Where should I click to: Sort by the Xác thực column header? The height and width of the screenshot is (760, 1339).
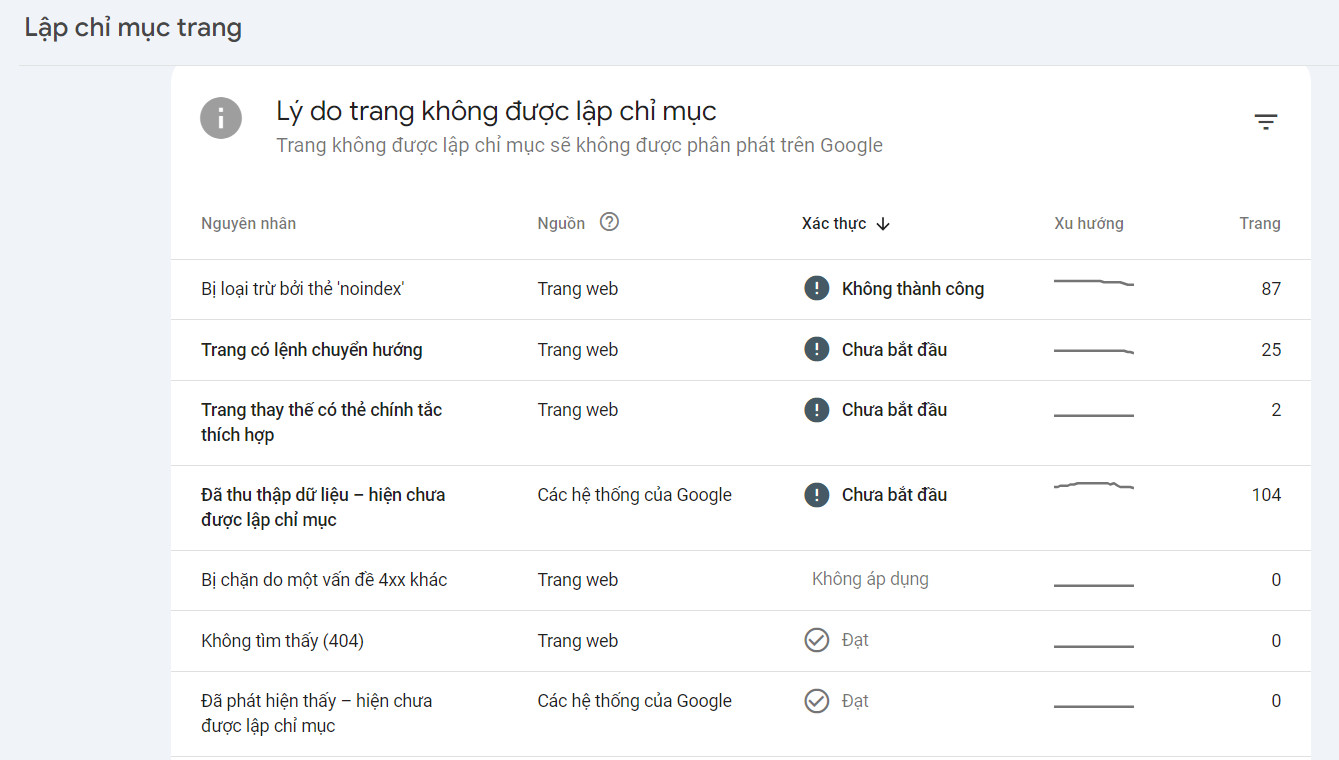(834, 223)
